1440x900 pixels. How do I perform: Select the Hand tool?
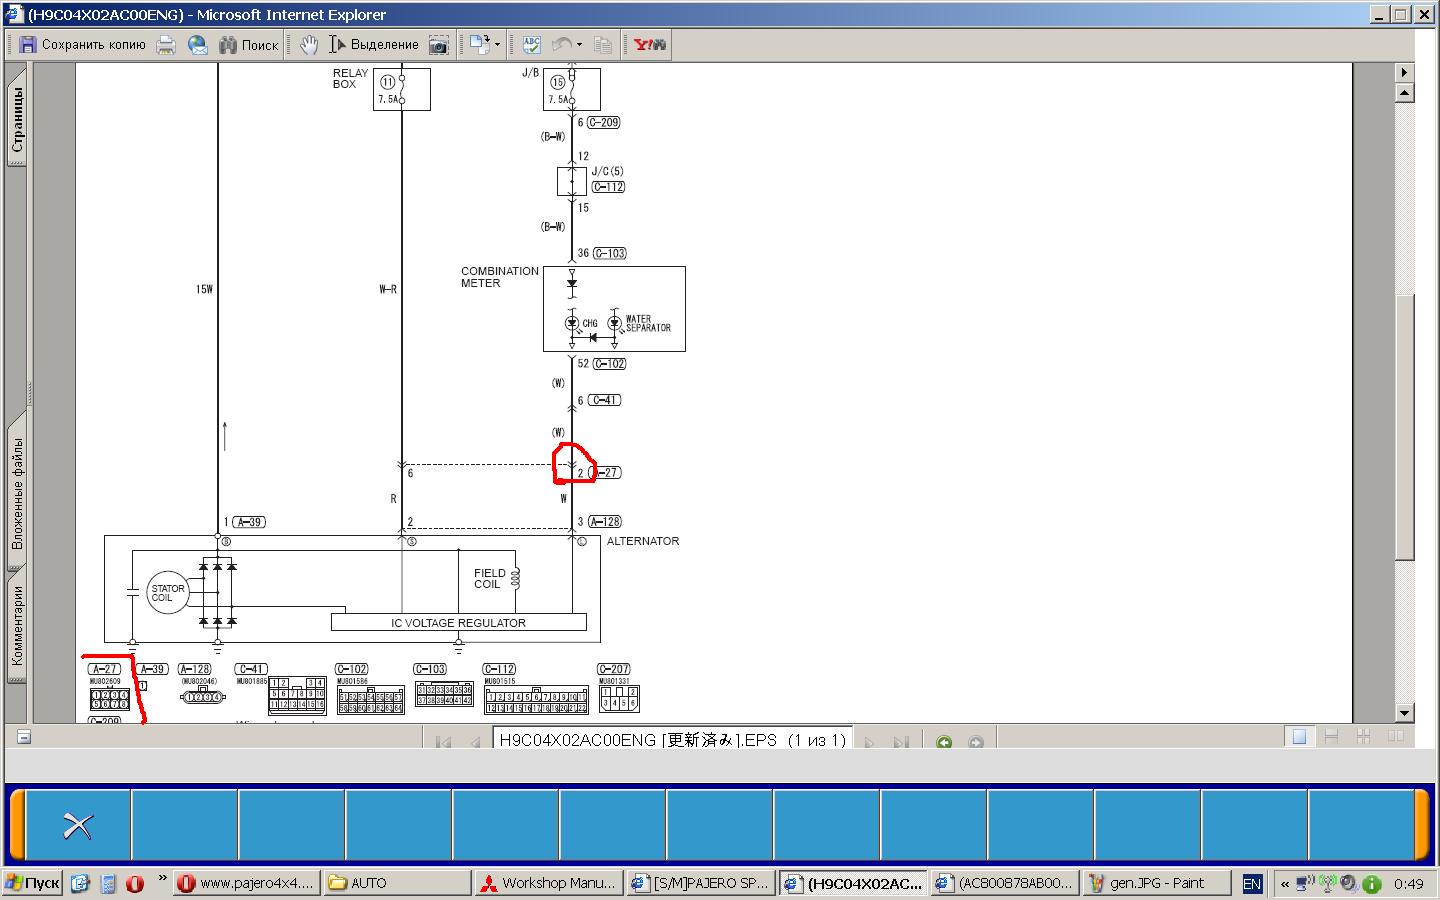309,45
